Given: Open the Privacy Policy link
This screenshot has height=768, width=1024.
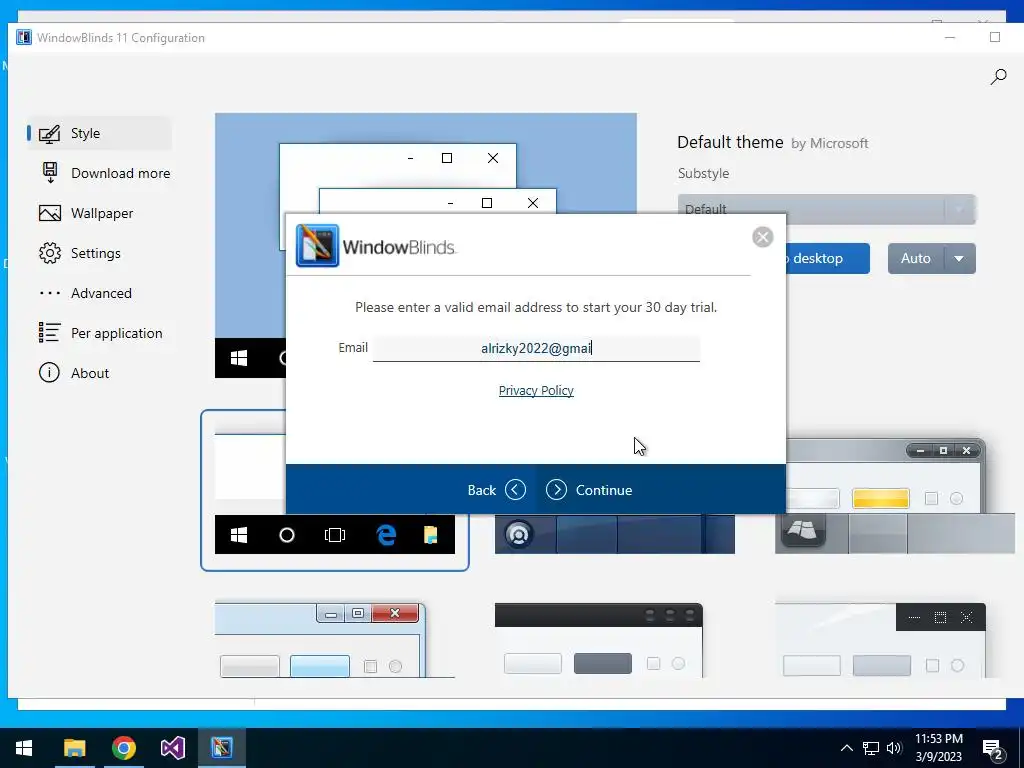Looking at the screenshot, I should click(536, 391).
